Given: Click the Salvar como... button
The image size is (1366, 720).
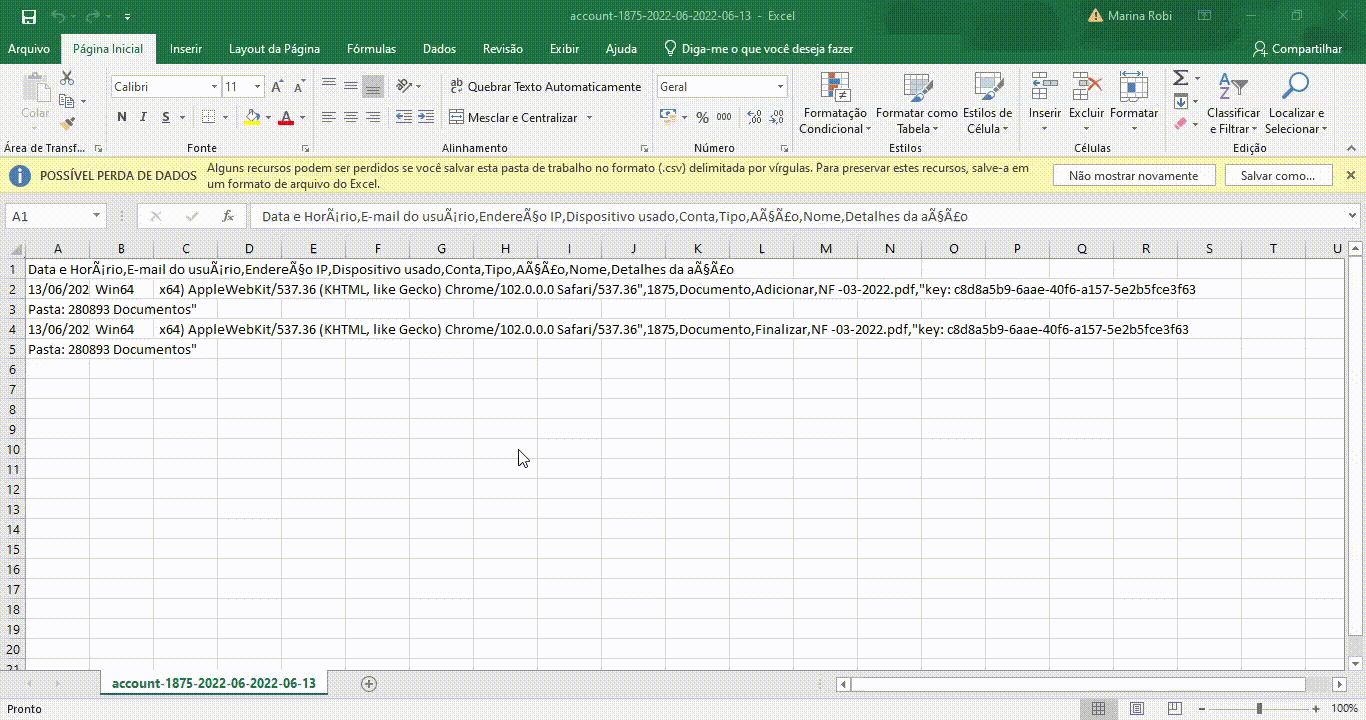Looking at the screenshot, I should click(x=1279, y=176).
